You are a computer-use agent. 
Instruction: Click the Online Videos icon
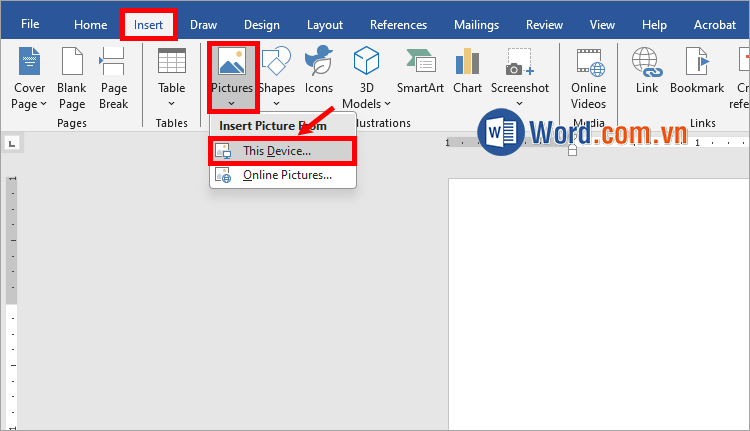[588, 64]
